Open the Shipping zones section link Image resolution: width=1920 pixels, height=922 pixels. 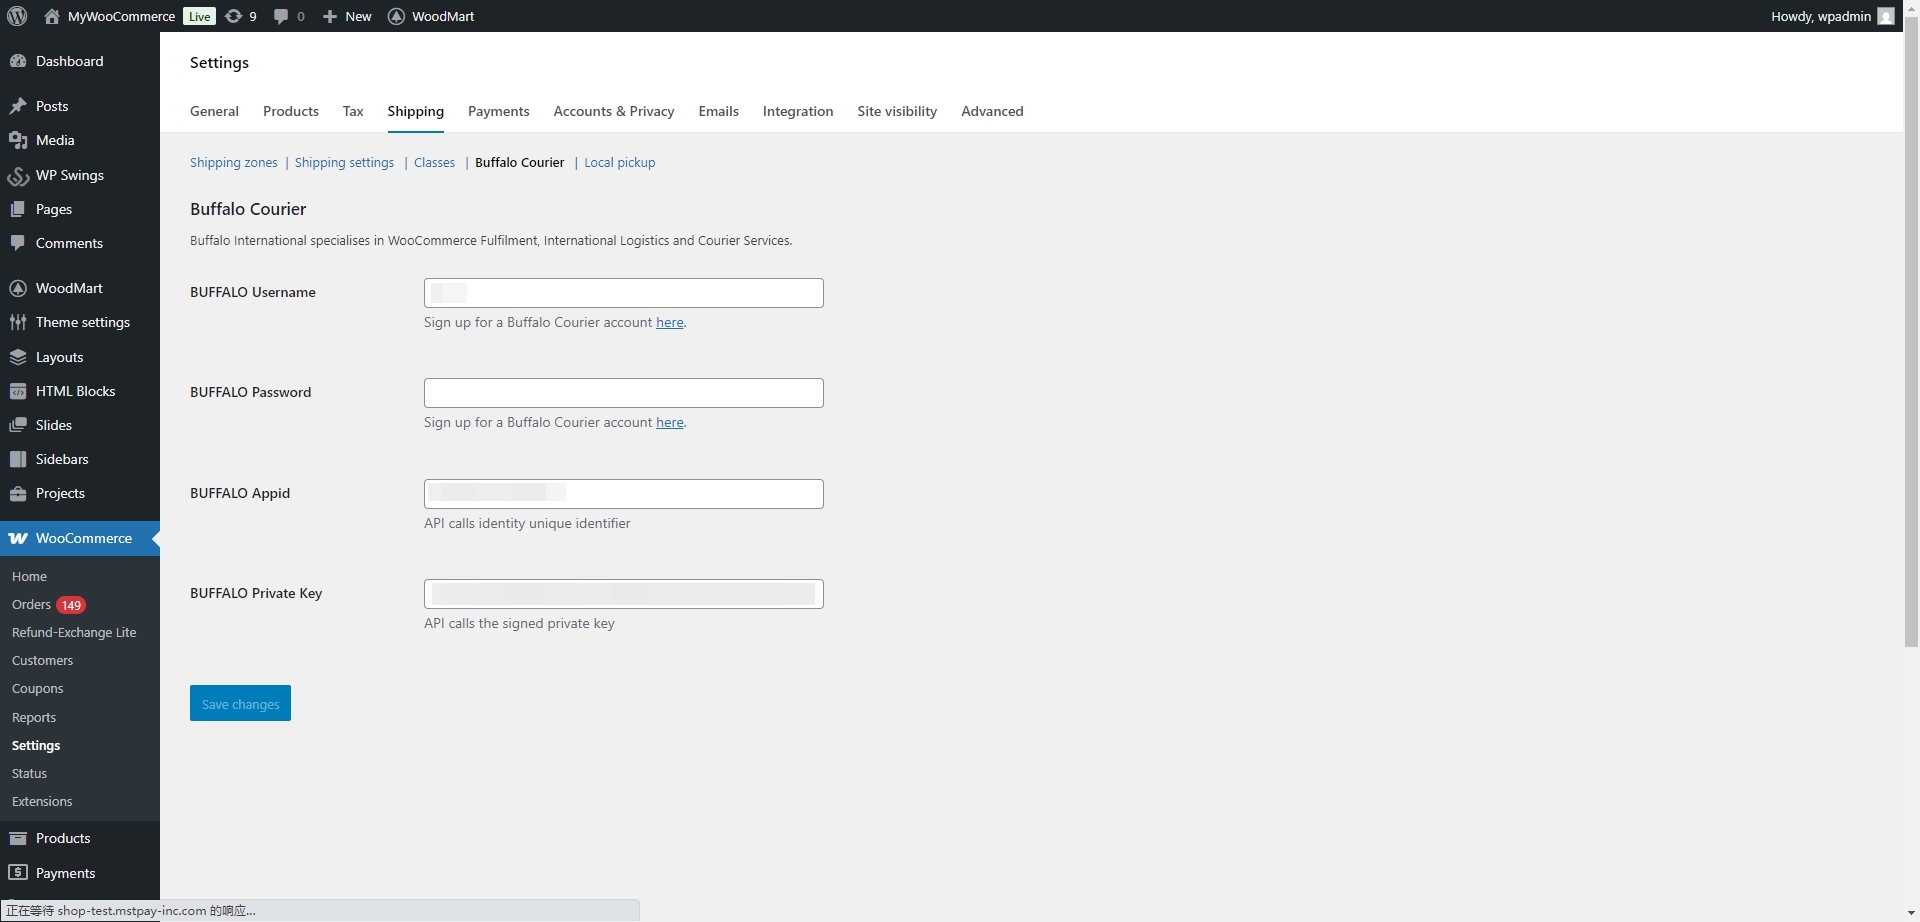[234, 162]
